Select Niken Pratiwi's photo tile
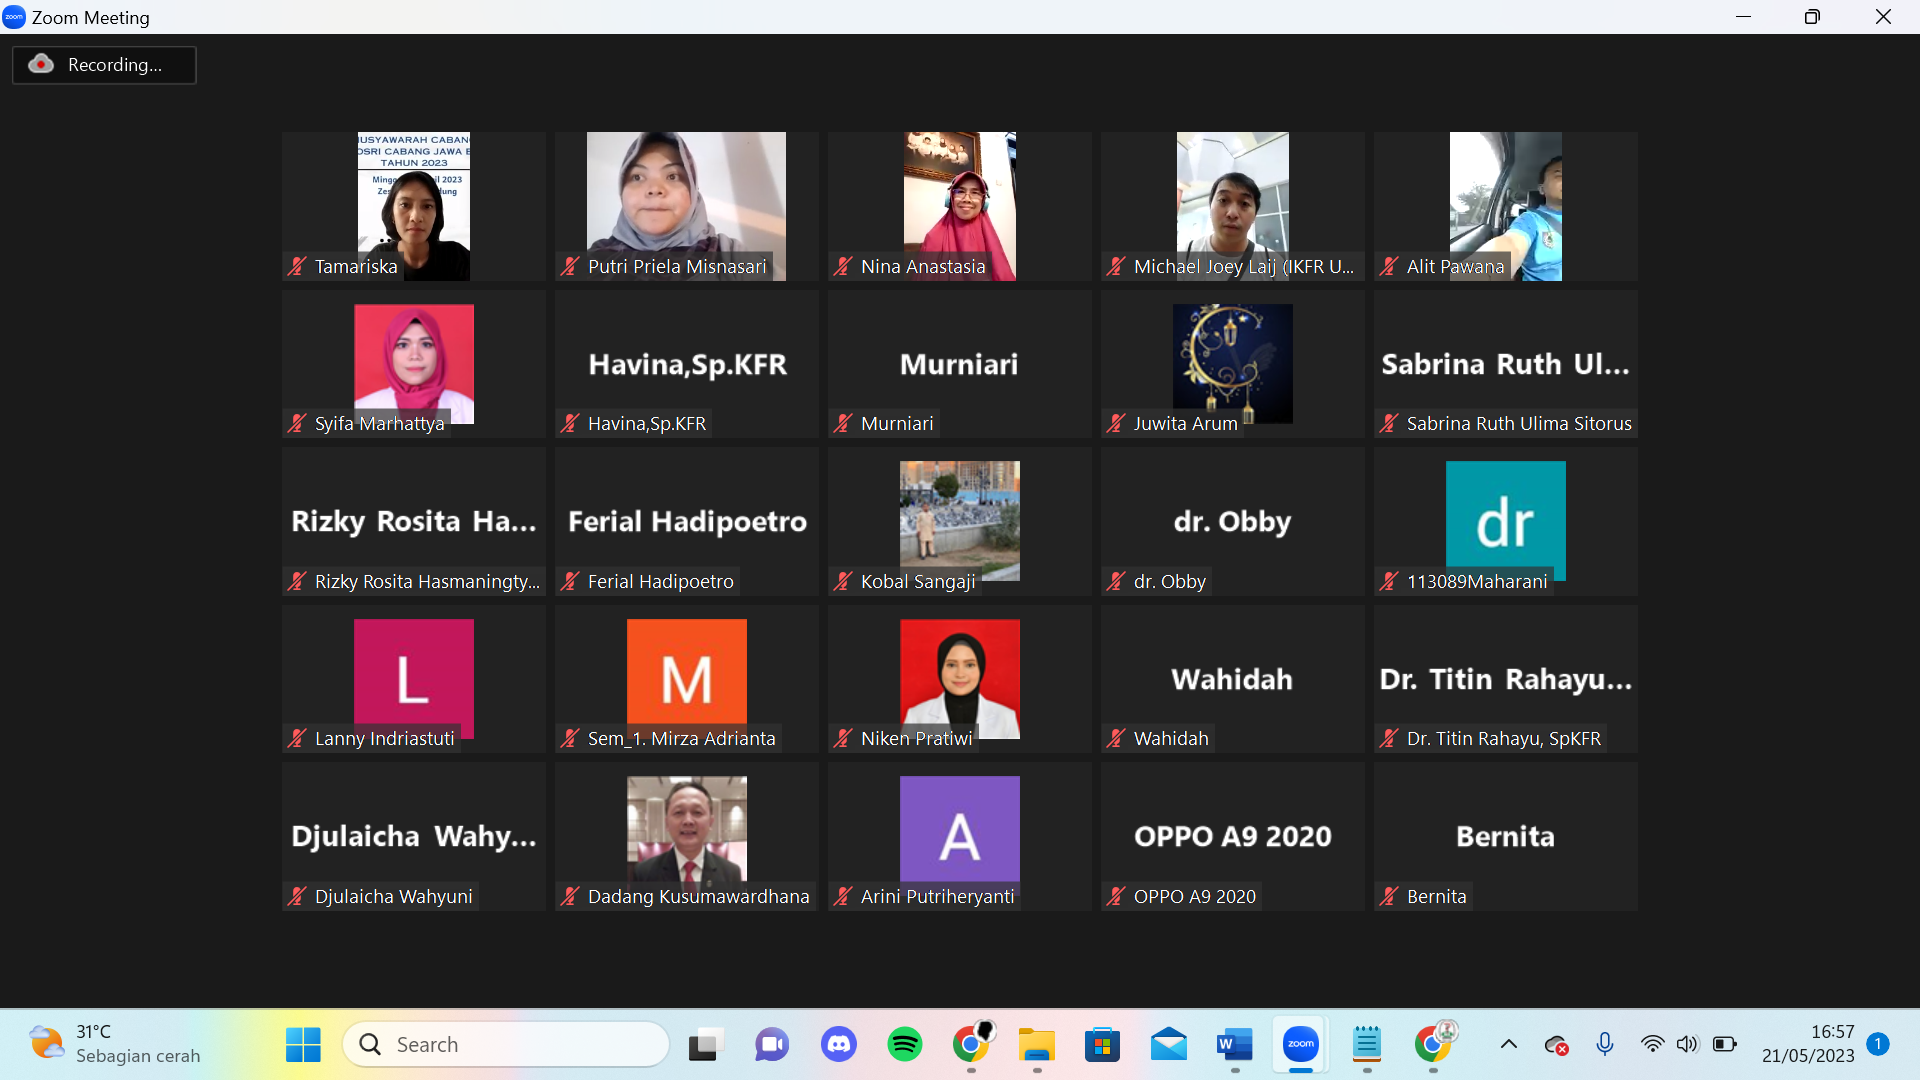 click(960, 679)
